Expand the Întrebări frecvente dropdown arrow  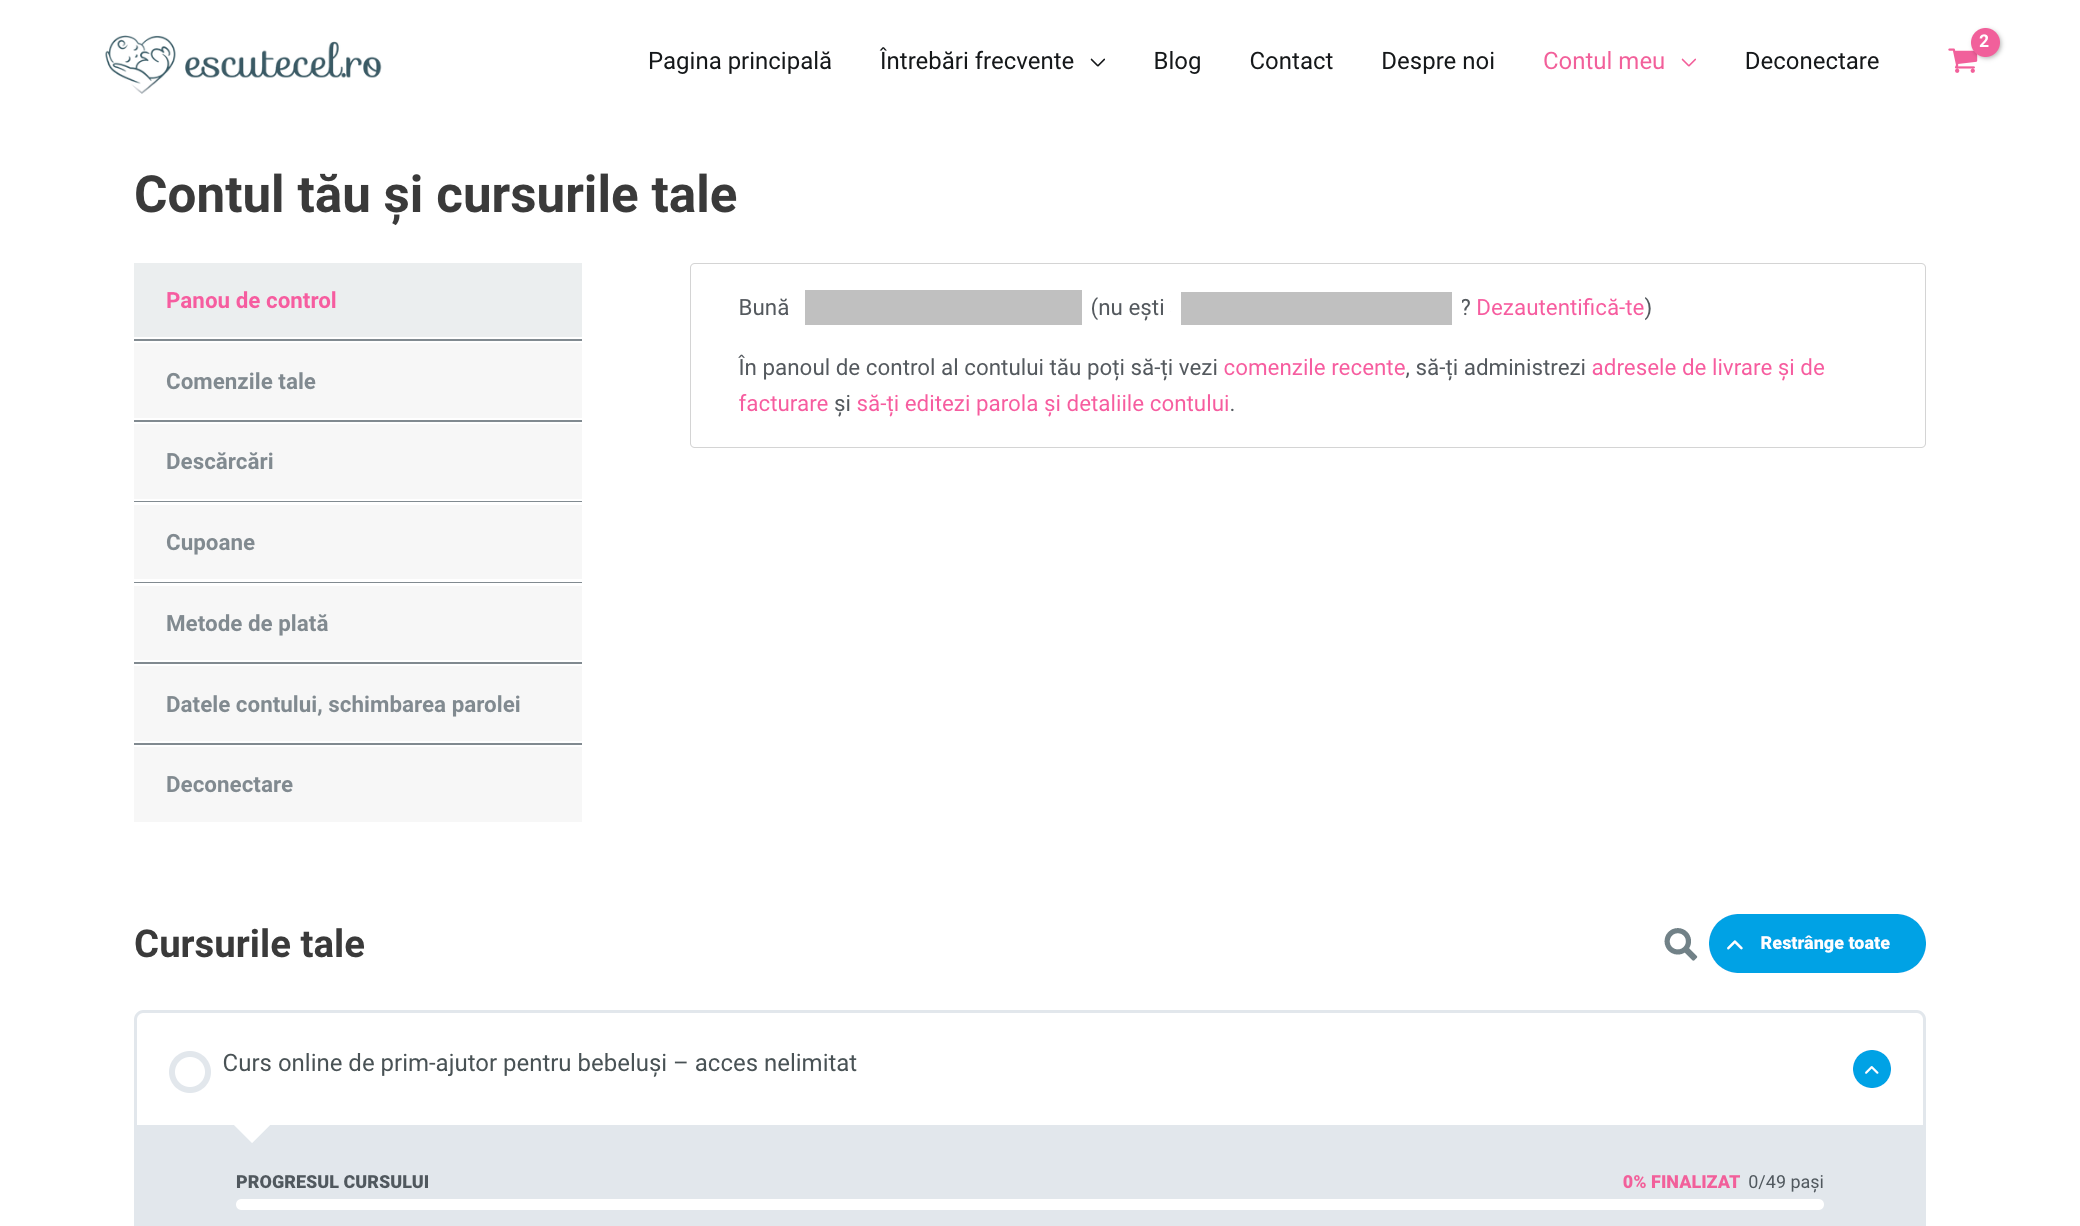(x=1098, y=62)
